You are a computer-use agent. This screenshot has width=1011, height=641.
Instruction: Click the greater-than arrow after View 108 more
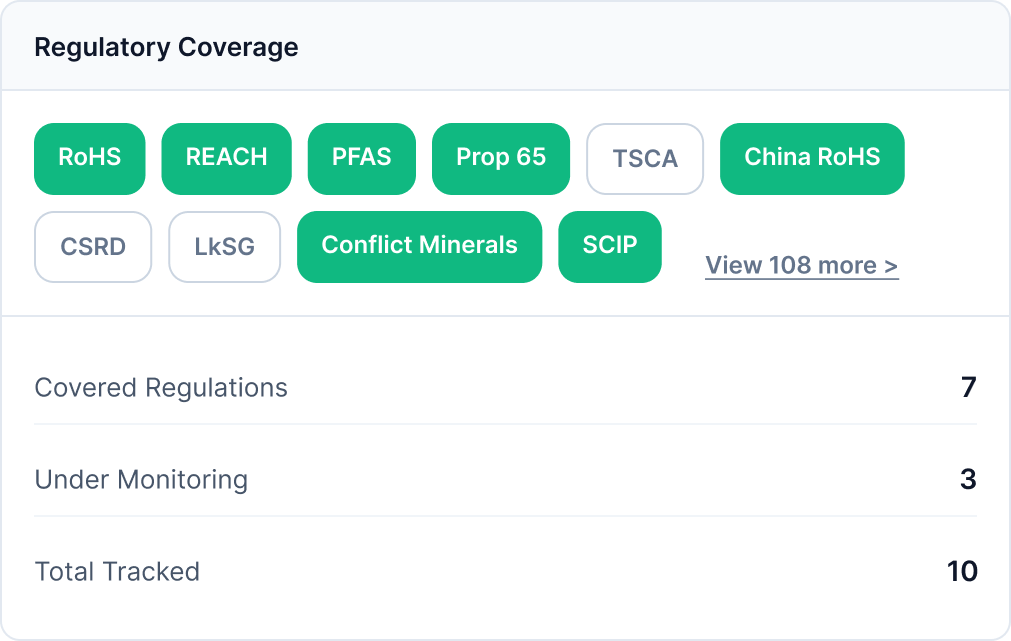coord(892,265)
